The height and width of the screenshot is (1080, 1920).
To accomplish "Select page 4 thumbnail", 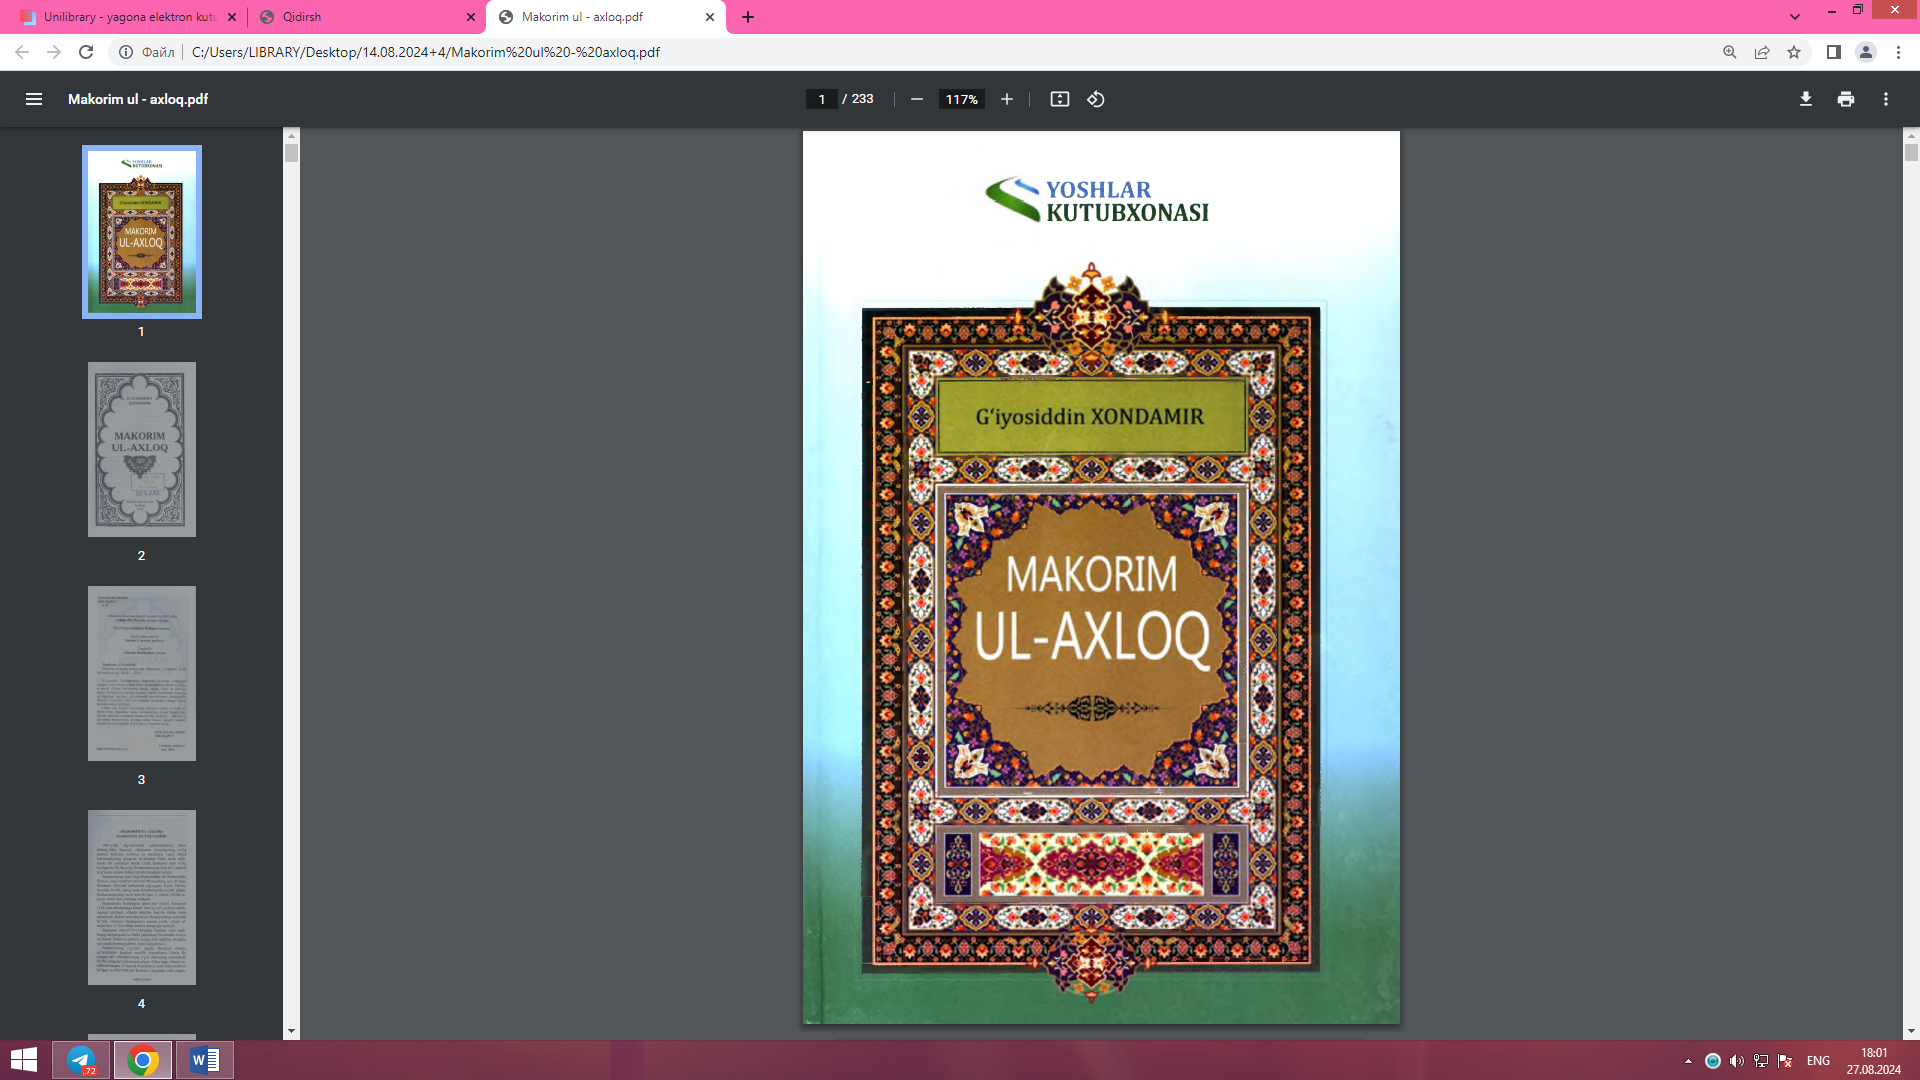I will tap(142, 898).
